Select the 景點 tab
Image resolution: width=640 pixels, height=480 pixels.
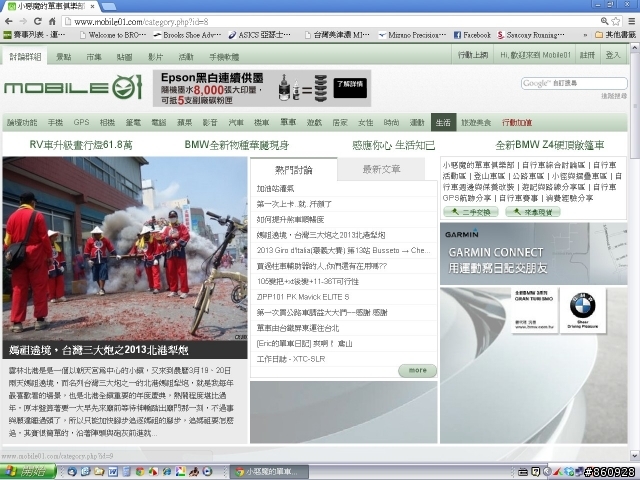(63, 57)
